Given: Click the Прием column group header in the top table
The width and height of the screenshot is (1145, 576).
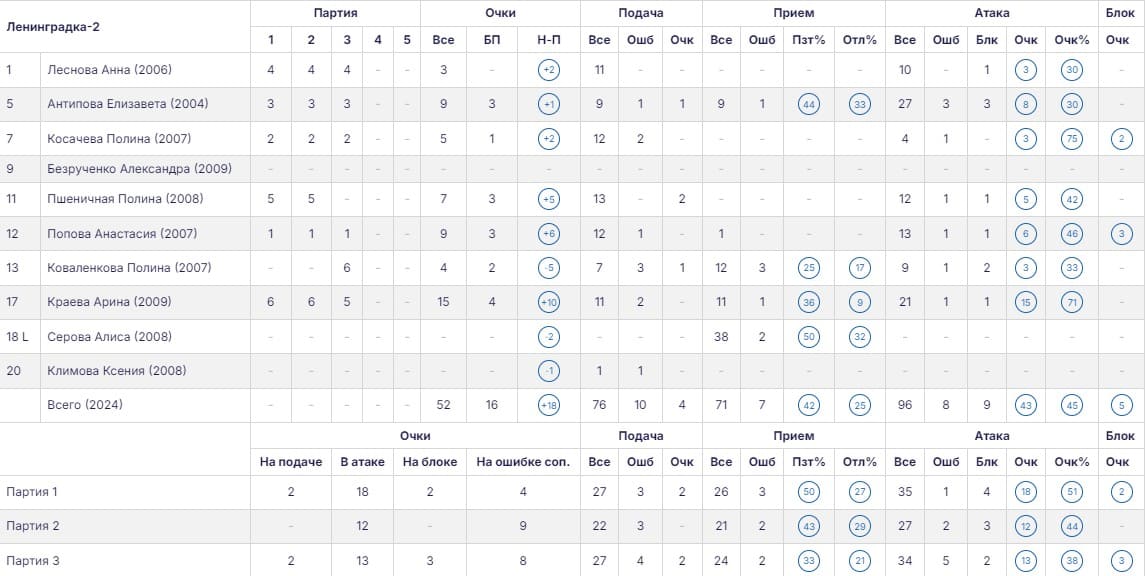Looking at the screenshot, I should pos(793,13).
